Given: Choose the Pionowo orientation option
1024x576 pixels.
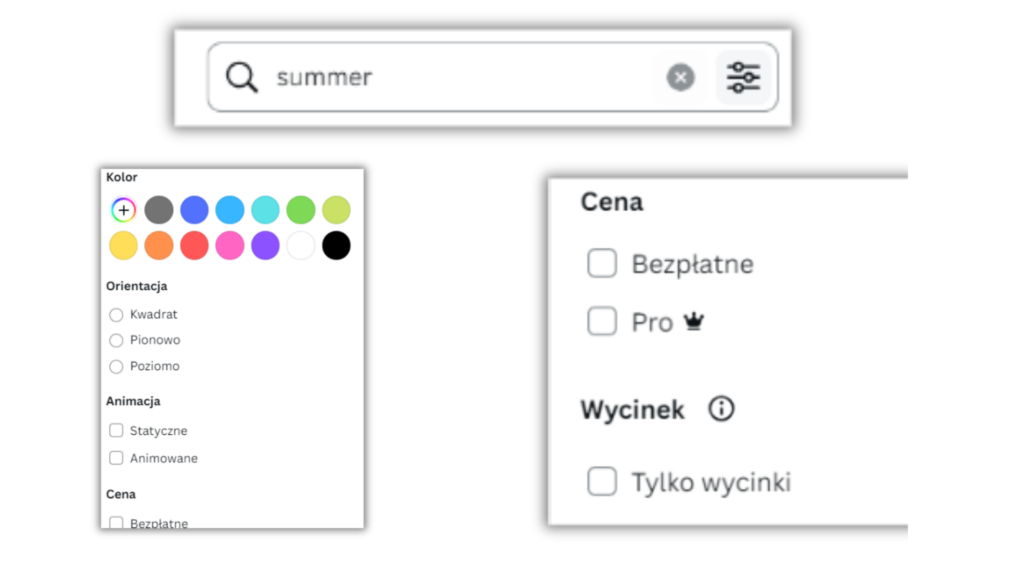Looking at the screenshot, I should pyautogui.click(x=117, y=341).
